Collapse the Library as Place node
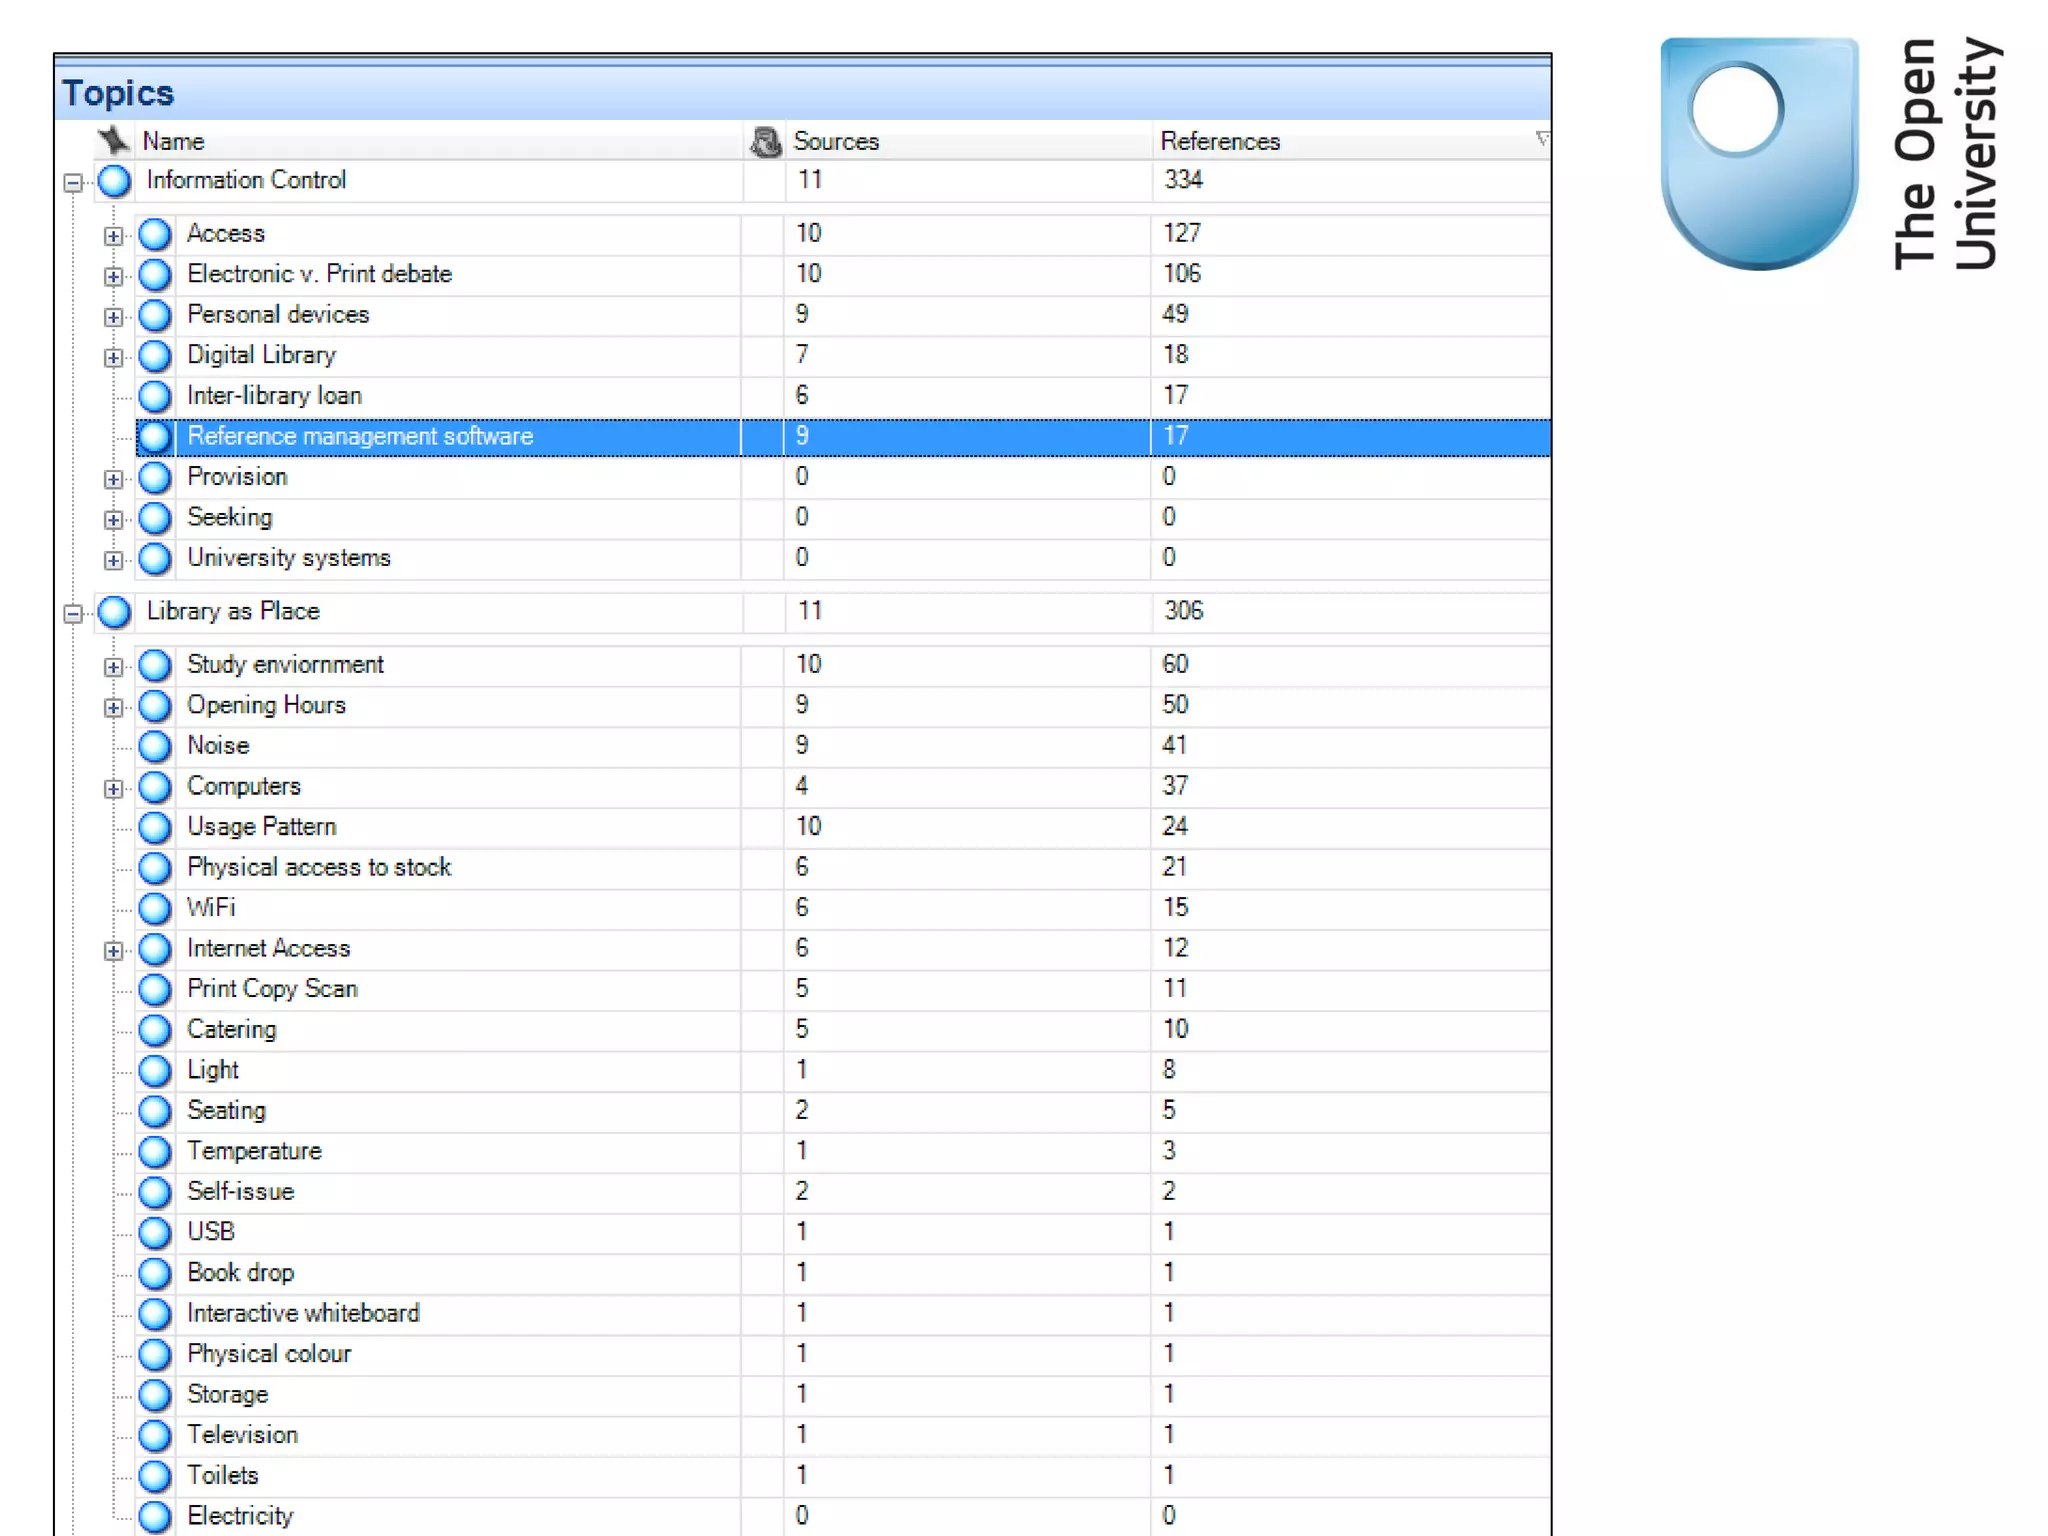 click(73, 613)
